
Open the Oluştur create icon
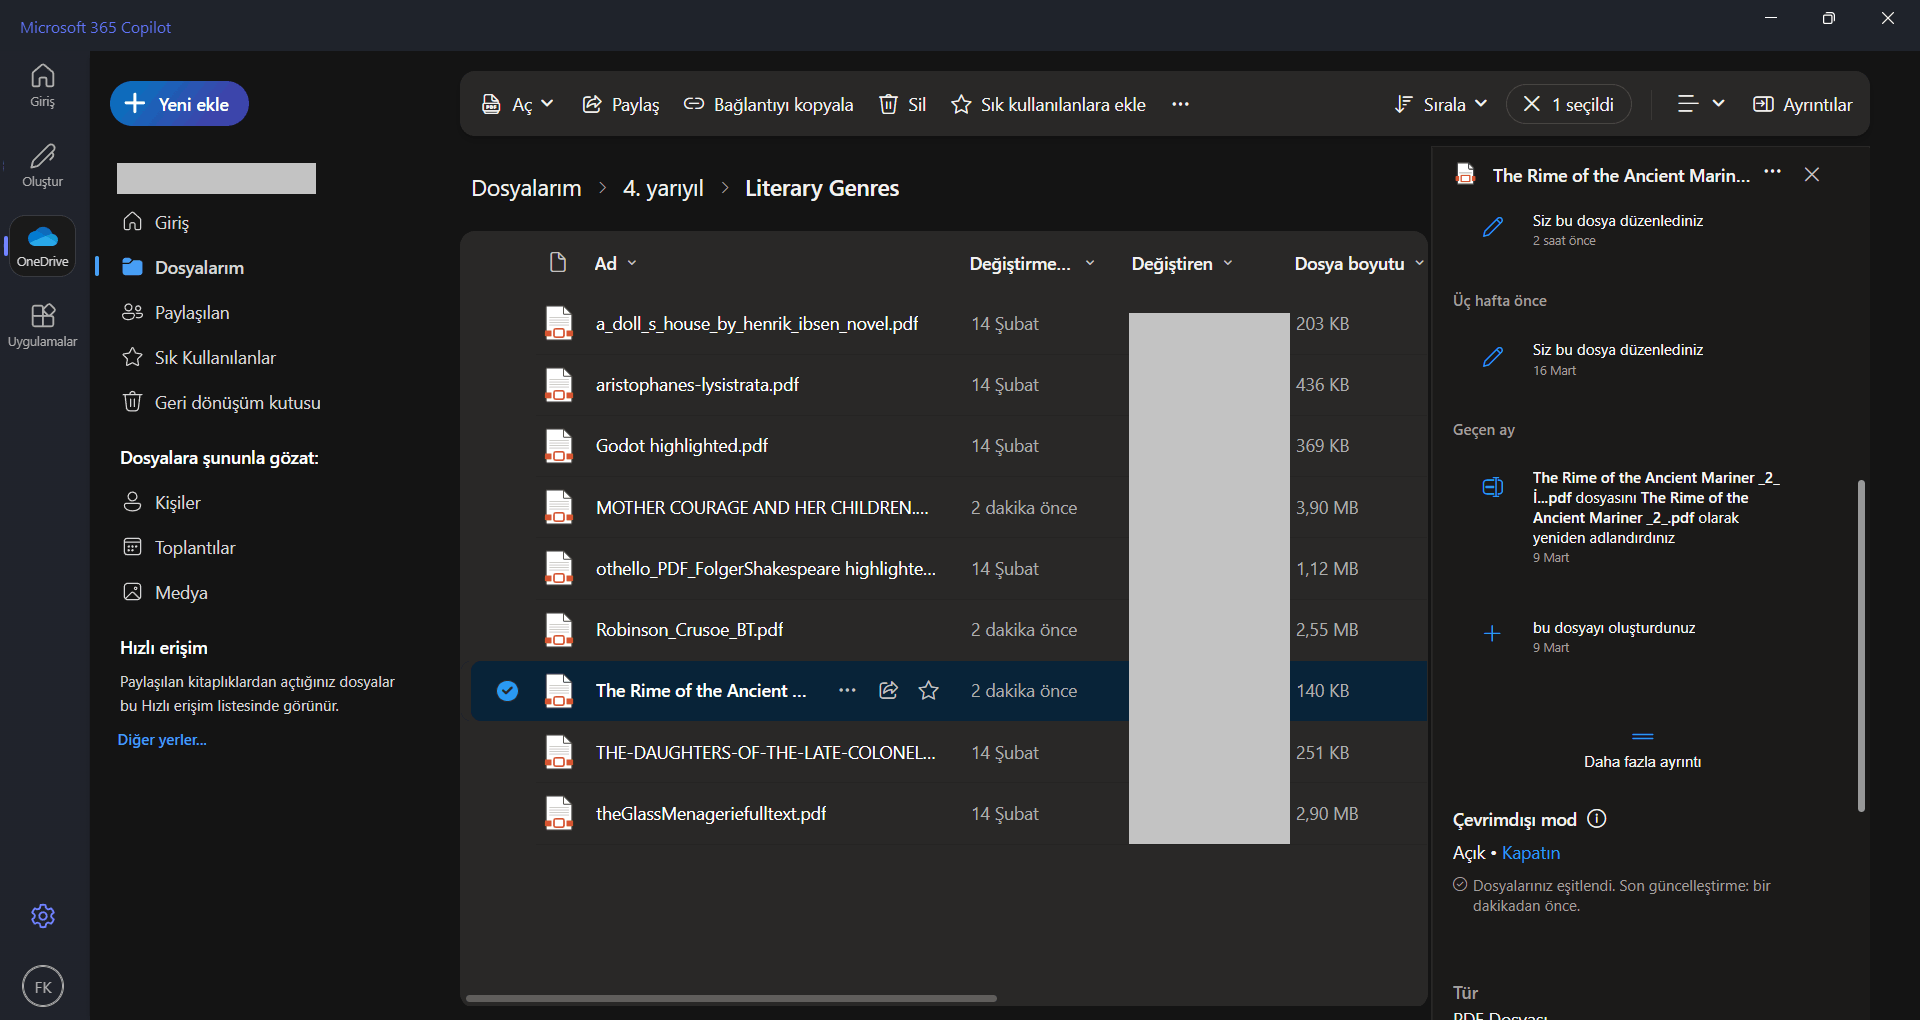coord(42,165)
